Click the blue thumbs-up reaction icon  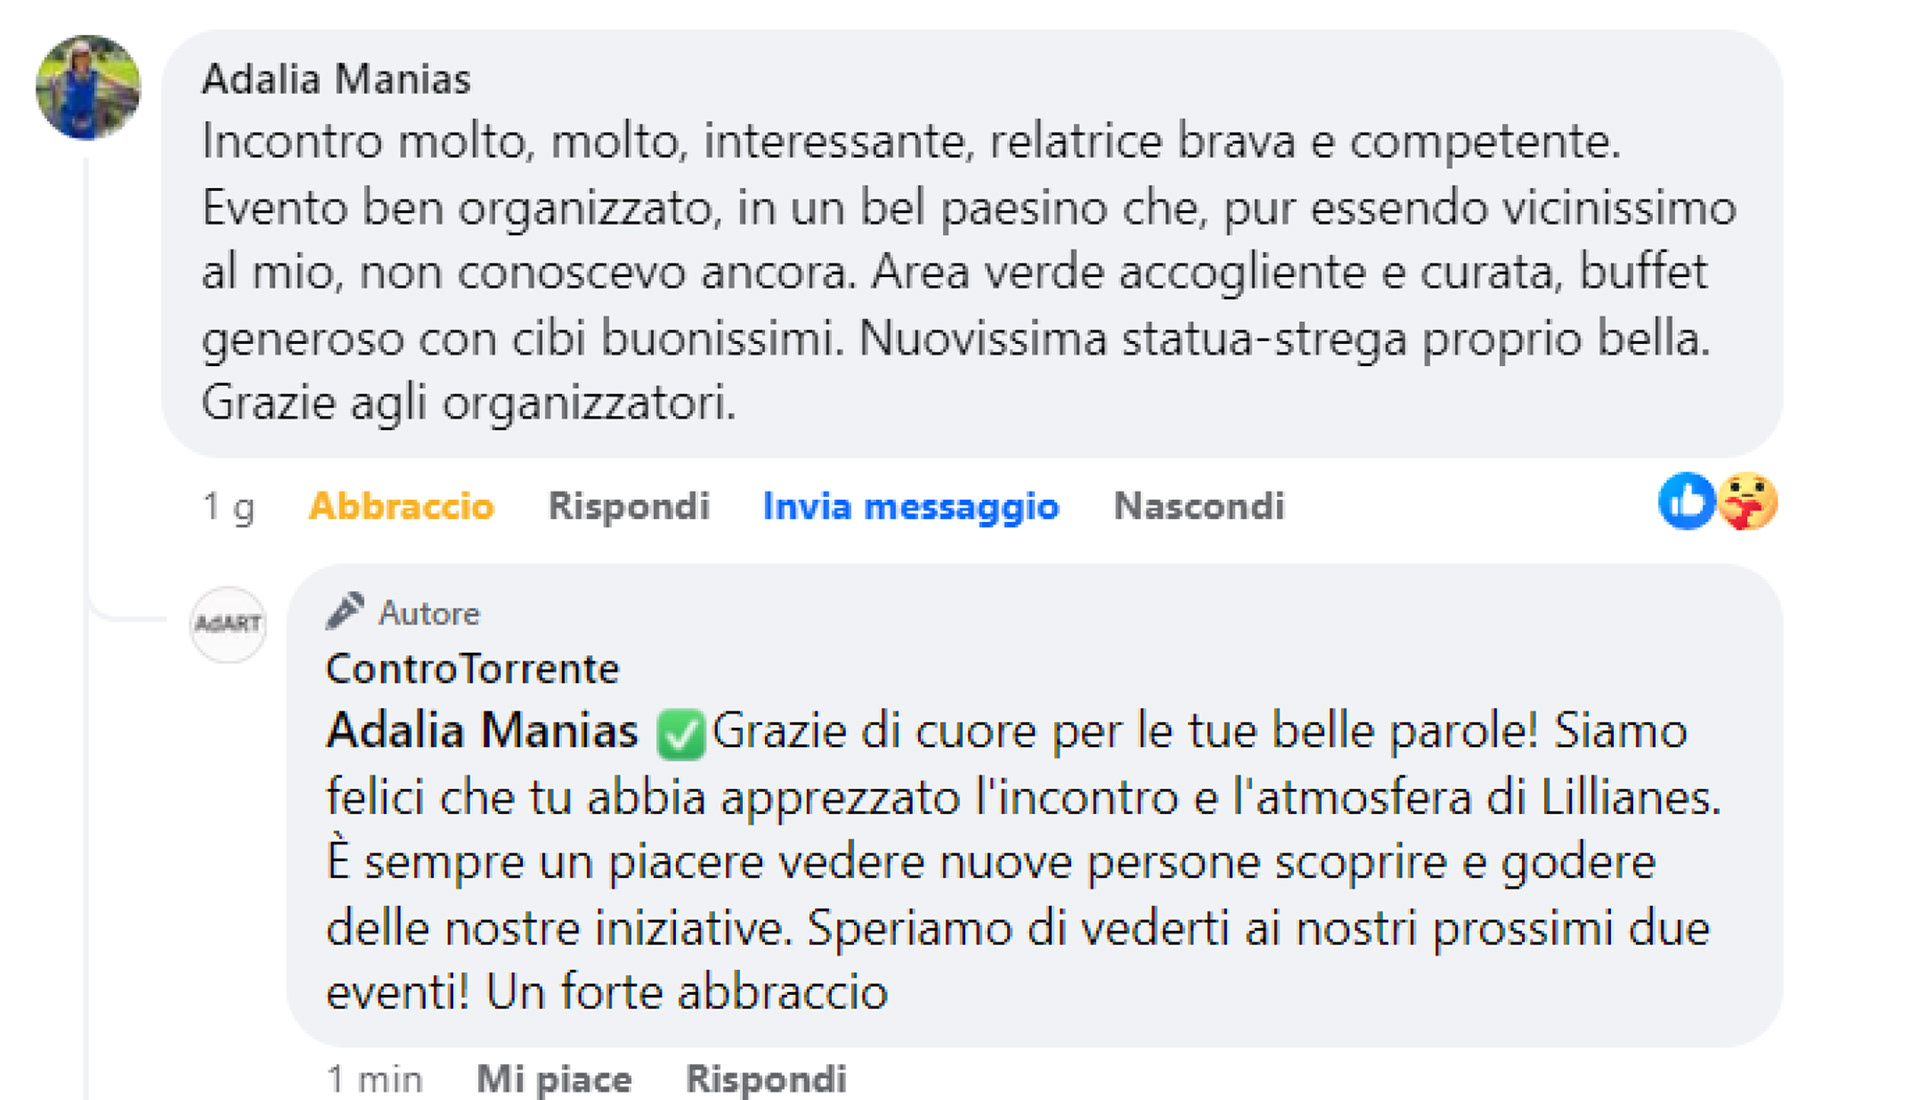pyautogui.click(x=1686, y=501)
